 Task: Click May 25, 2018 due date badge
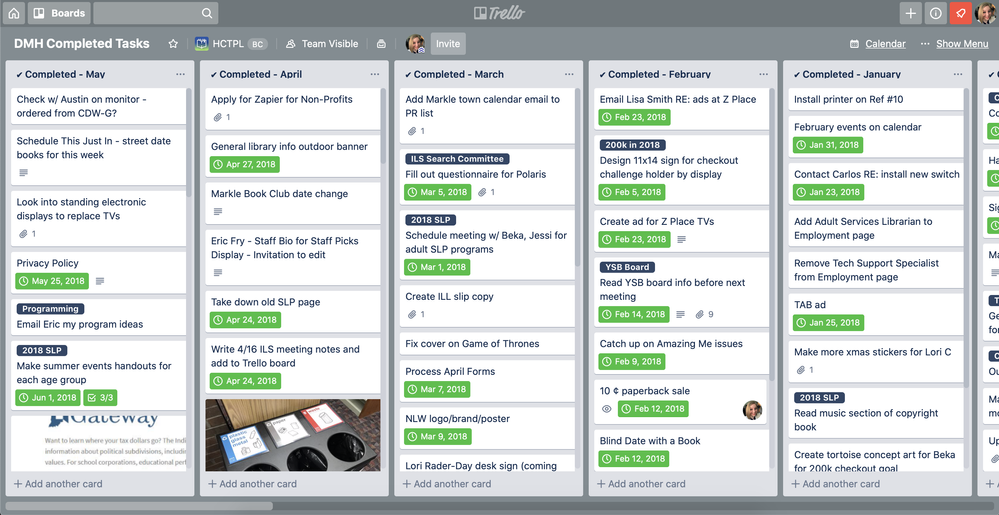tap(52, 281)
